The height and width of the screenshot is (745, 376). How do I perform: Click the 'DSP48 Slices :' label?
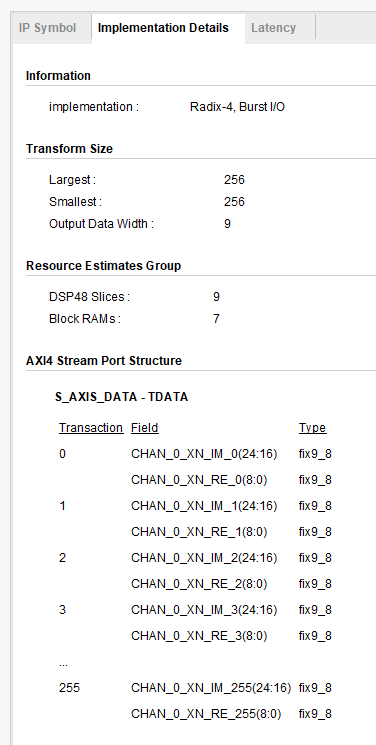click(89, 297)
